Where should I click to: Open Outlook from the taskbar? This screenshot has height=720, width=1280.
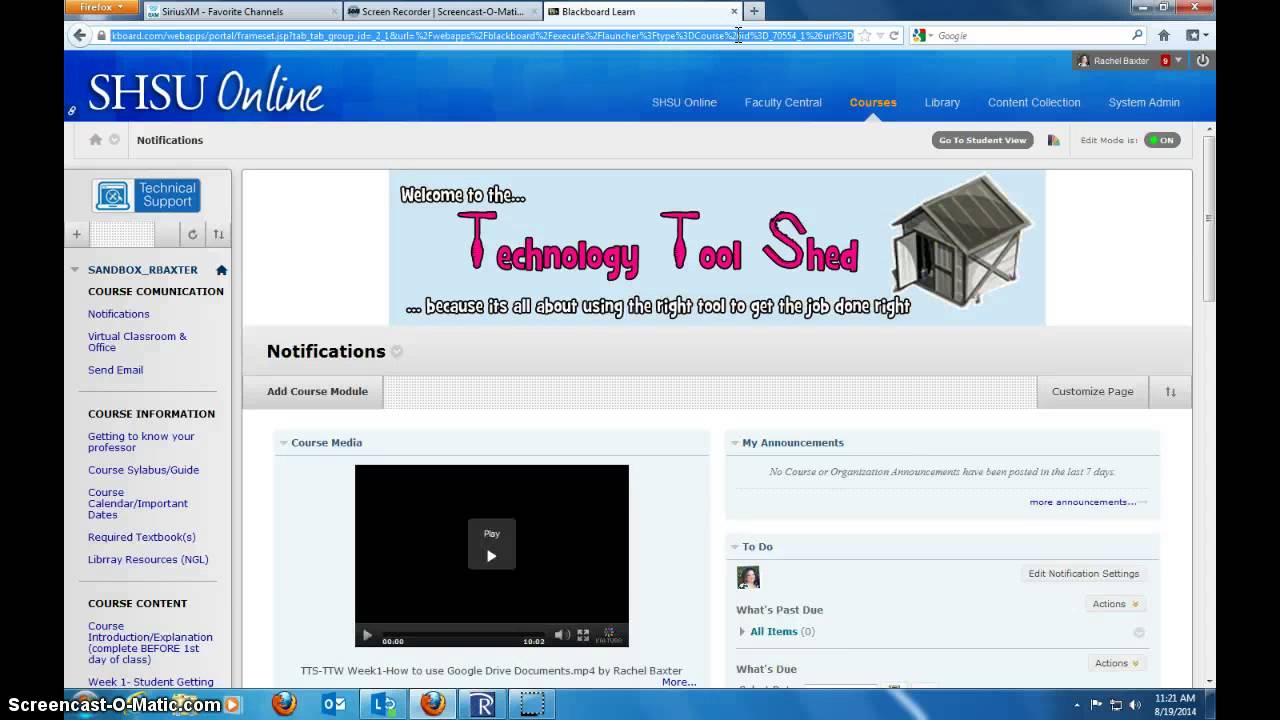(x=334, y=704)
